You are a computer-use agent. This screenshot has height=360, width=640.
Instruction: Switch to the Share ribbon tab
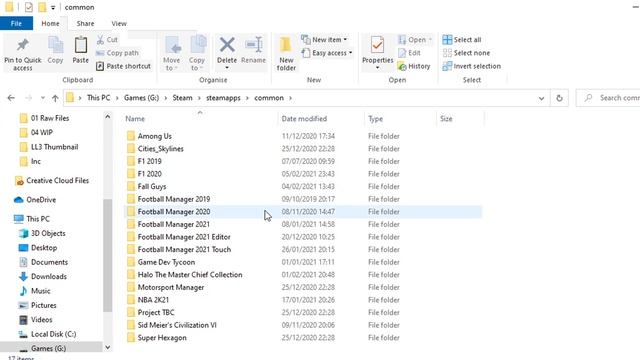(85, 23)
